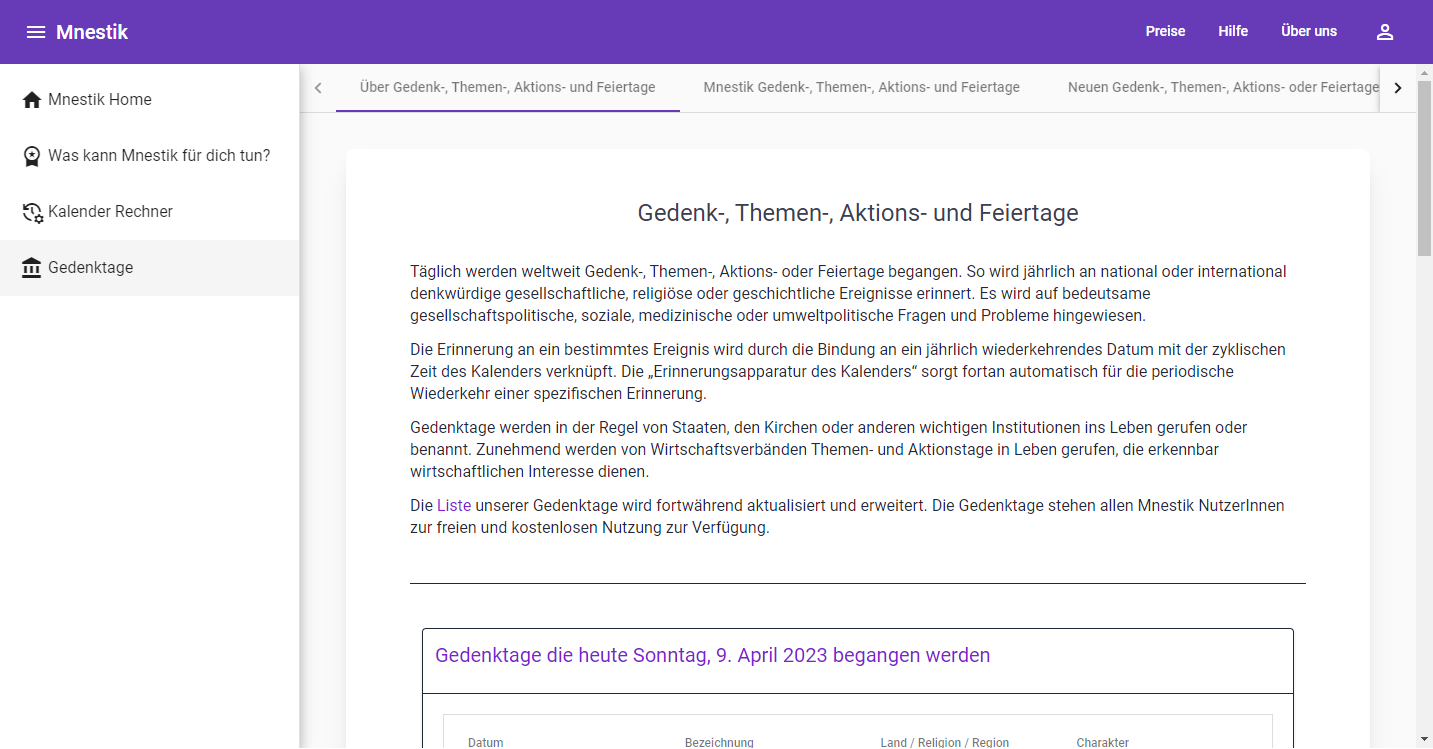Go to Preise in the top bar
The height and width of the screenshot is (749, 1433).
click(x=1165, y=32)
